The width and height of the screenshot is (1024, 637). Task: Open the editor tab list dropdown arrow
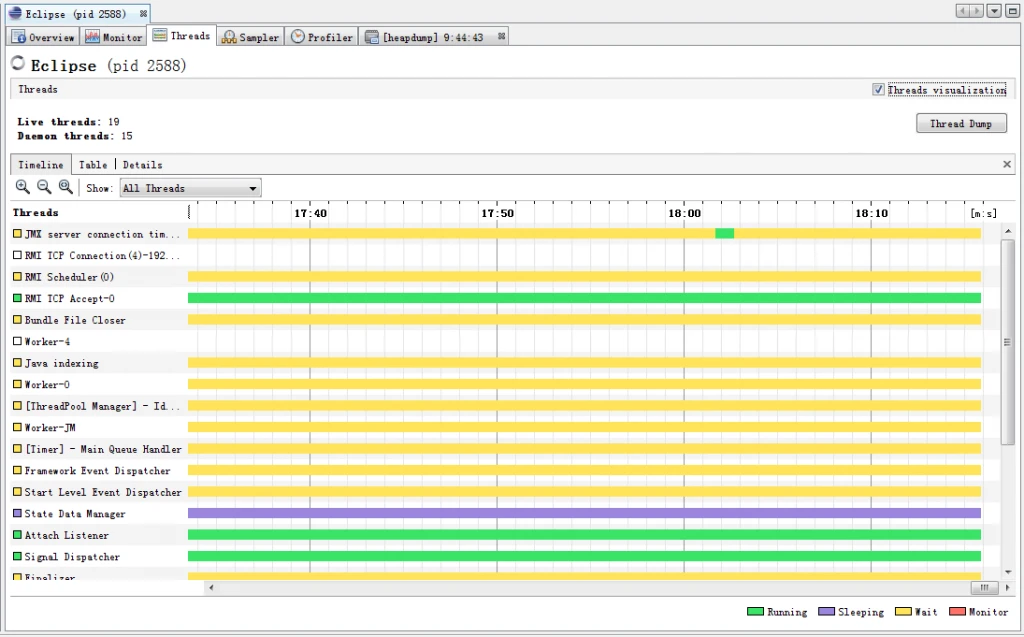994,11
